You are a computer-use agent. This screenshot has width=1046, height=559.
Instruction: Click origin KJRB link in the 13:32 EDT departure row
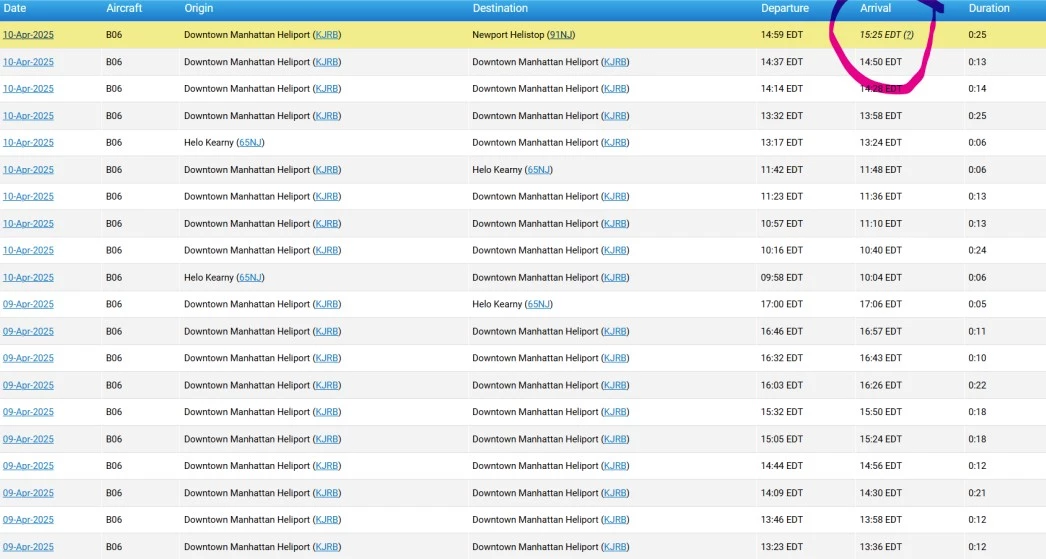[x=327, y=116]
